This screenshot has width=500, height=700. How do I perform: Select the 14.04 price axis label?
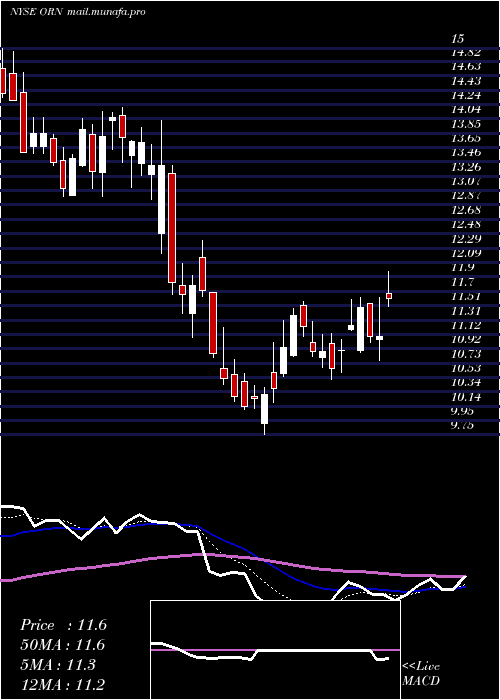466,109
